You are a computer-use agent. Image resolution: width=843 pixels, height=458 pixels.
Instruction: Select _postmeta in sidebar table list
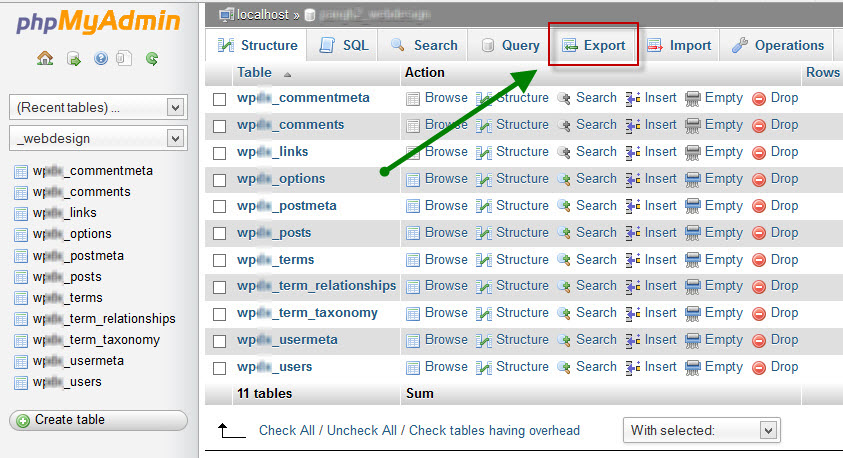coord(78,256)
